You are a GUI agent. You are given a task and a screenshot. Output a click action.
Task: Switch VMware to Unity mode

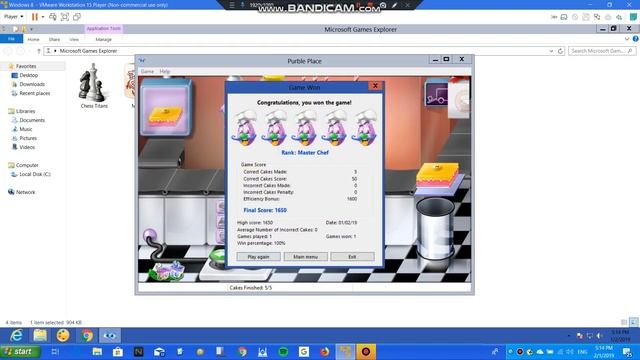pyautogui.click(x=77, y=17)
